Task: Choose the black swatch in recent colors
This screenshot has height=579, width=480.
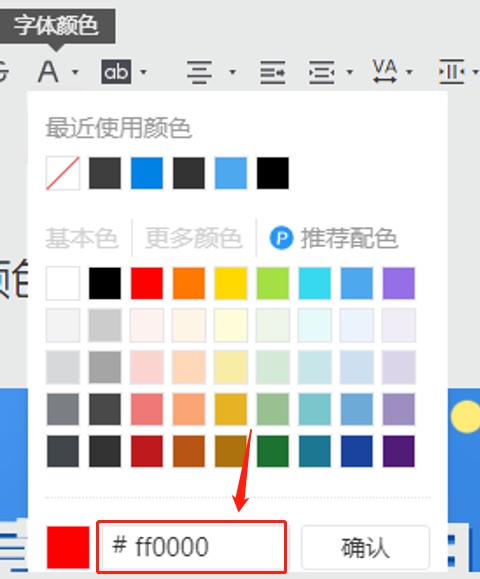Action: click(273, 173)
